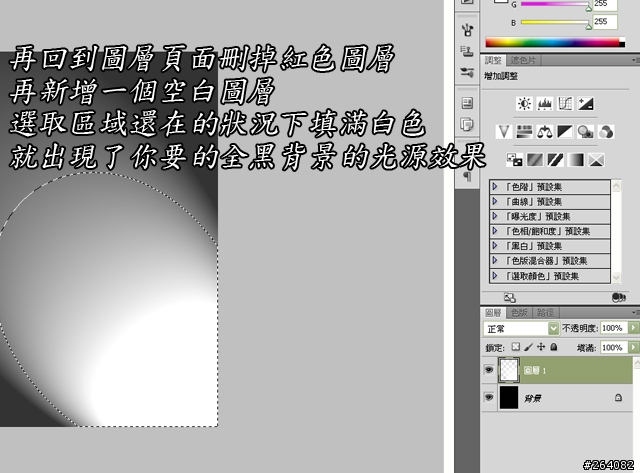Open the Clone Source stamp panel icon
The width and height of the screenshot is (640, 473).
click(467, 51)
